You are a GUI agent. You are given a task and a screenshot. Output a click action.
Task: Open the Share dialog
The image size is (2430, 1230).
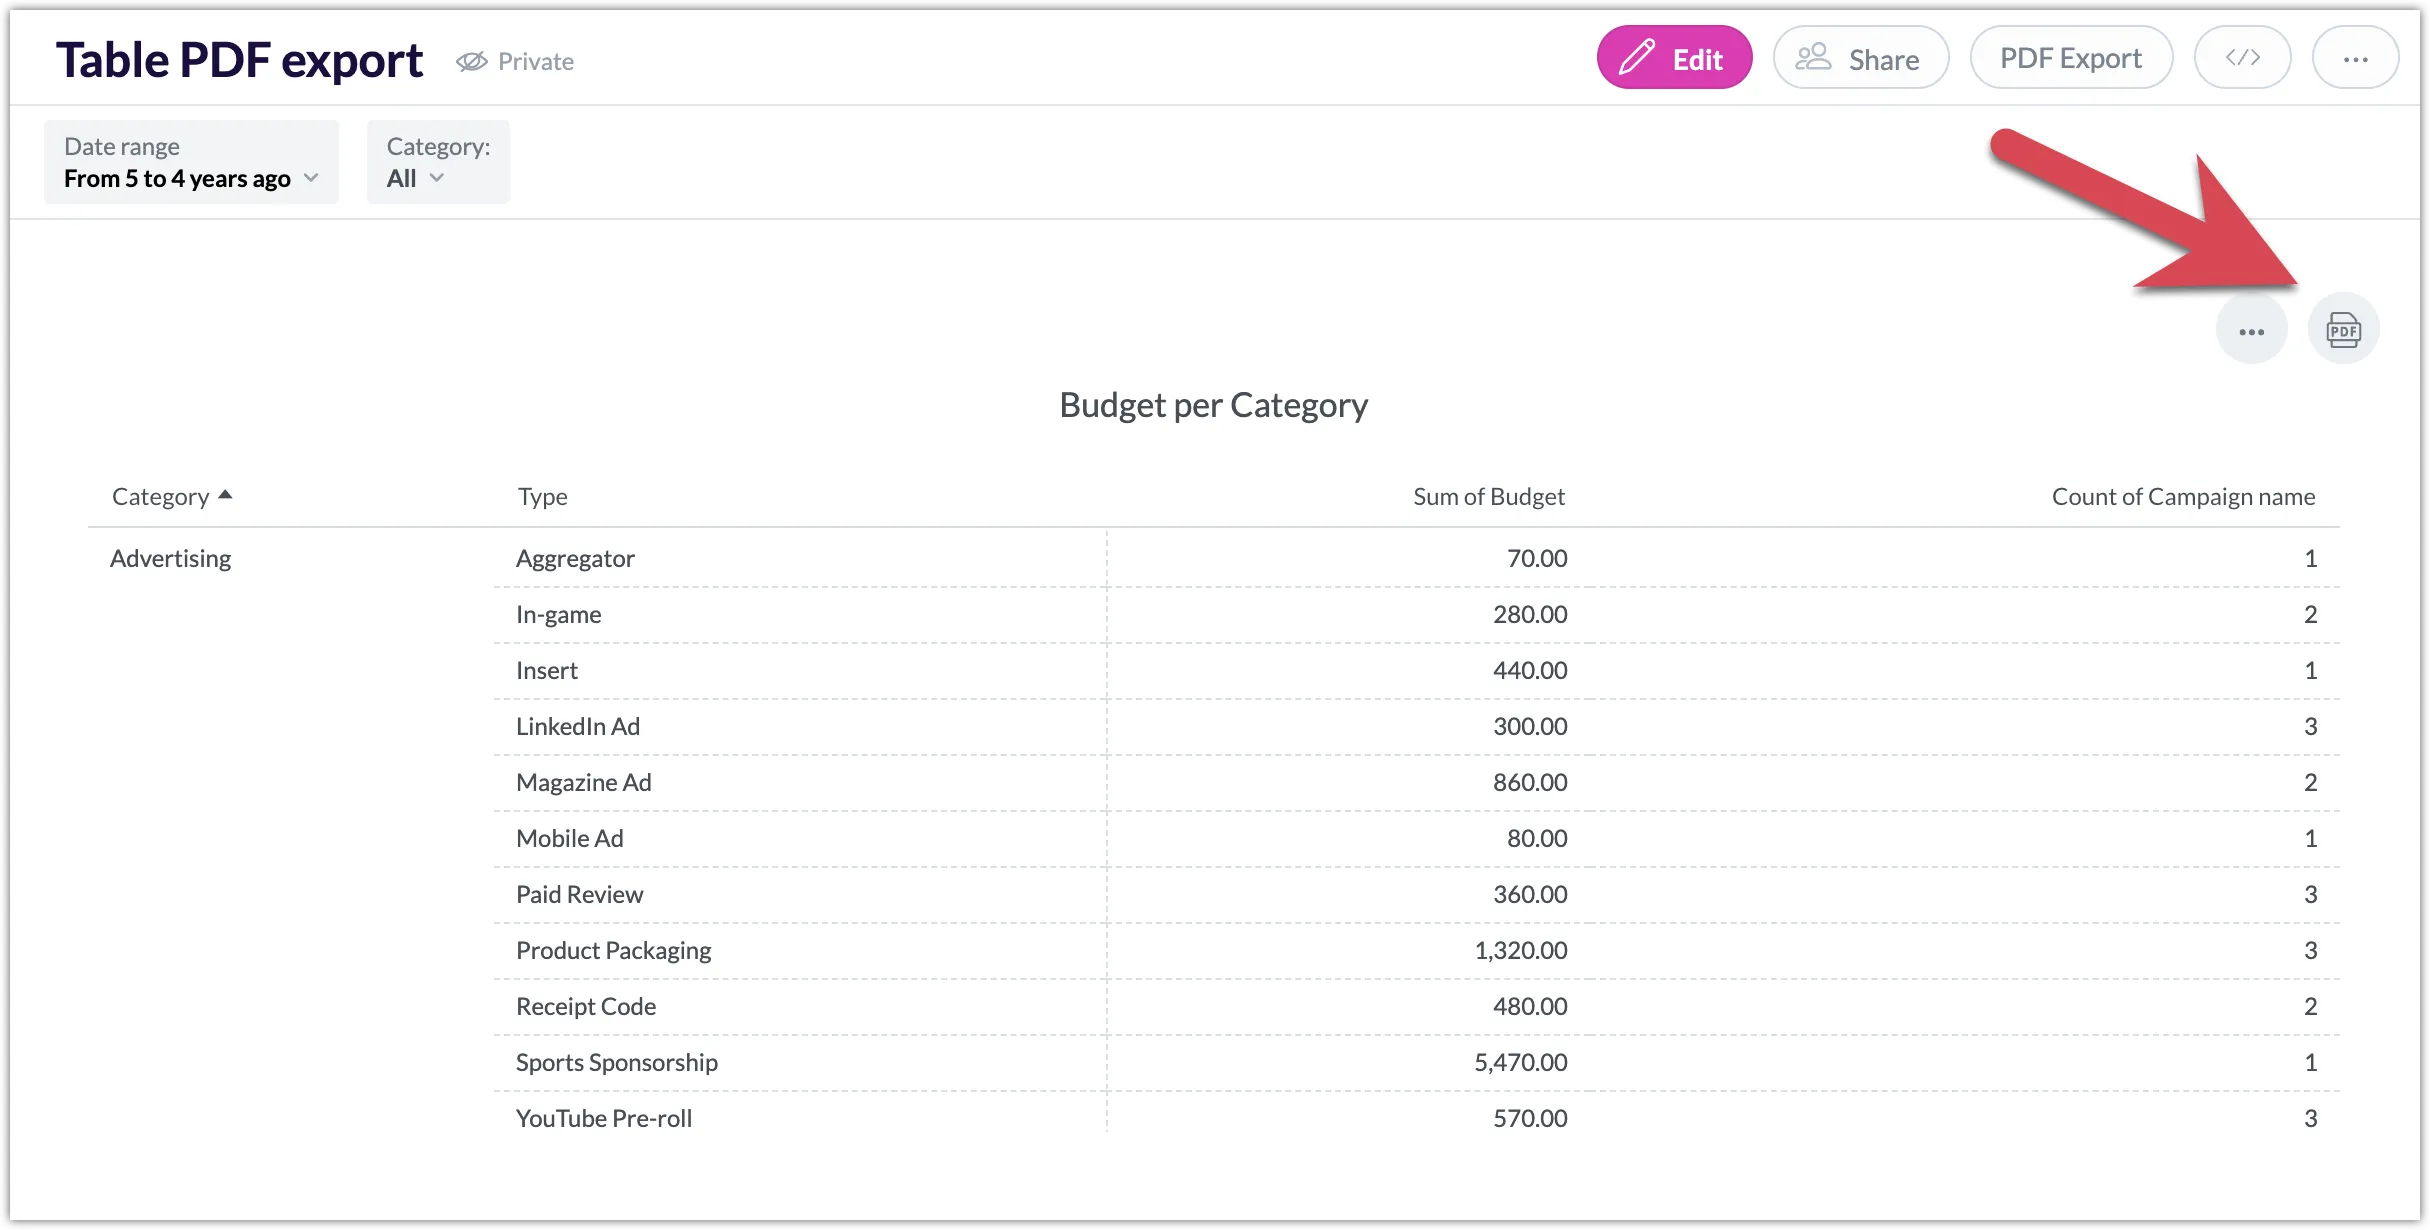[1860, 58]
